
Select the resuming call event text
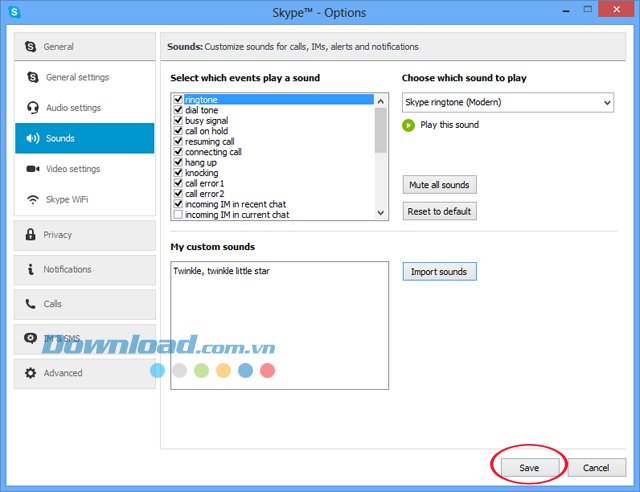[x=210, y=142]
